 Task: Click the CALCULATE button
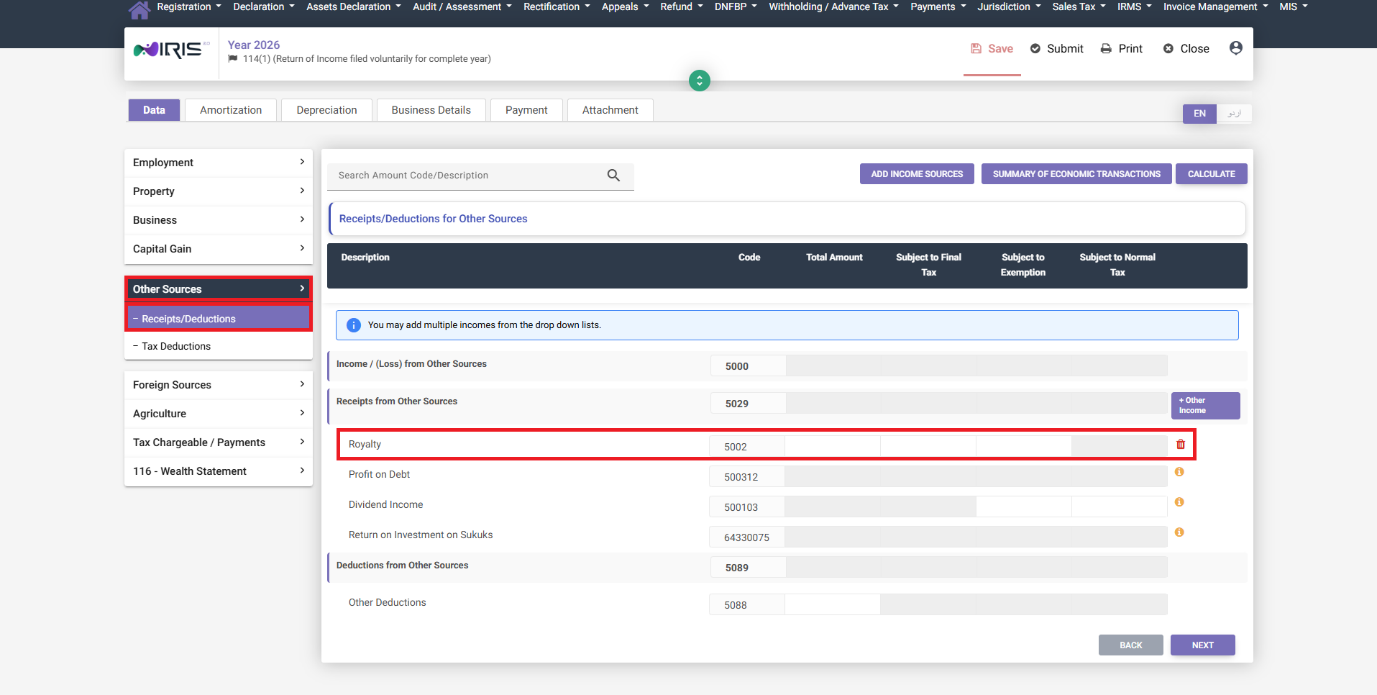point(1211,174)
